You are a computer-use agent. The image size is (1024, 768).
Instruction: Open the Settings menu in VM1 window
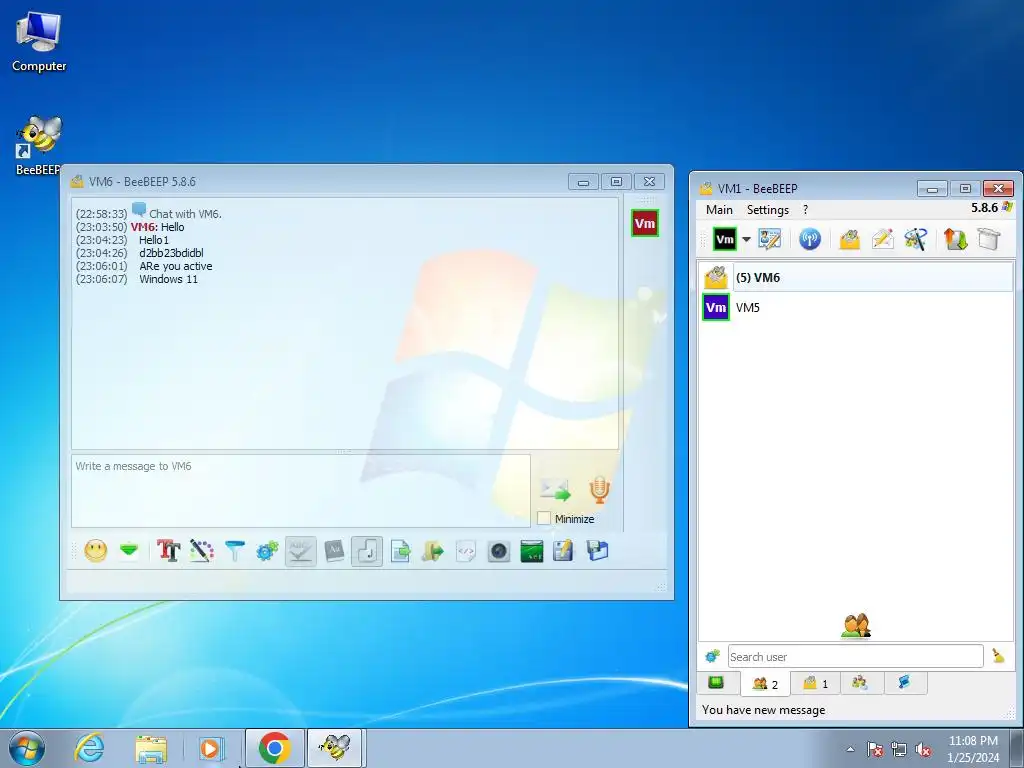point(767,210)
